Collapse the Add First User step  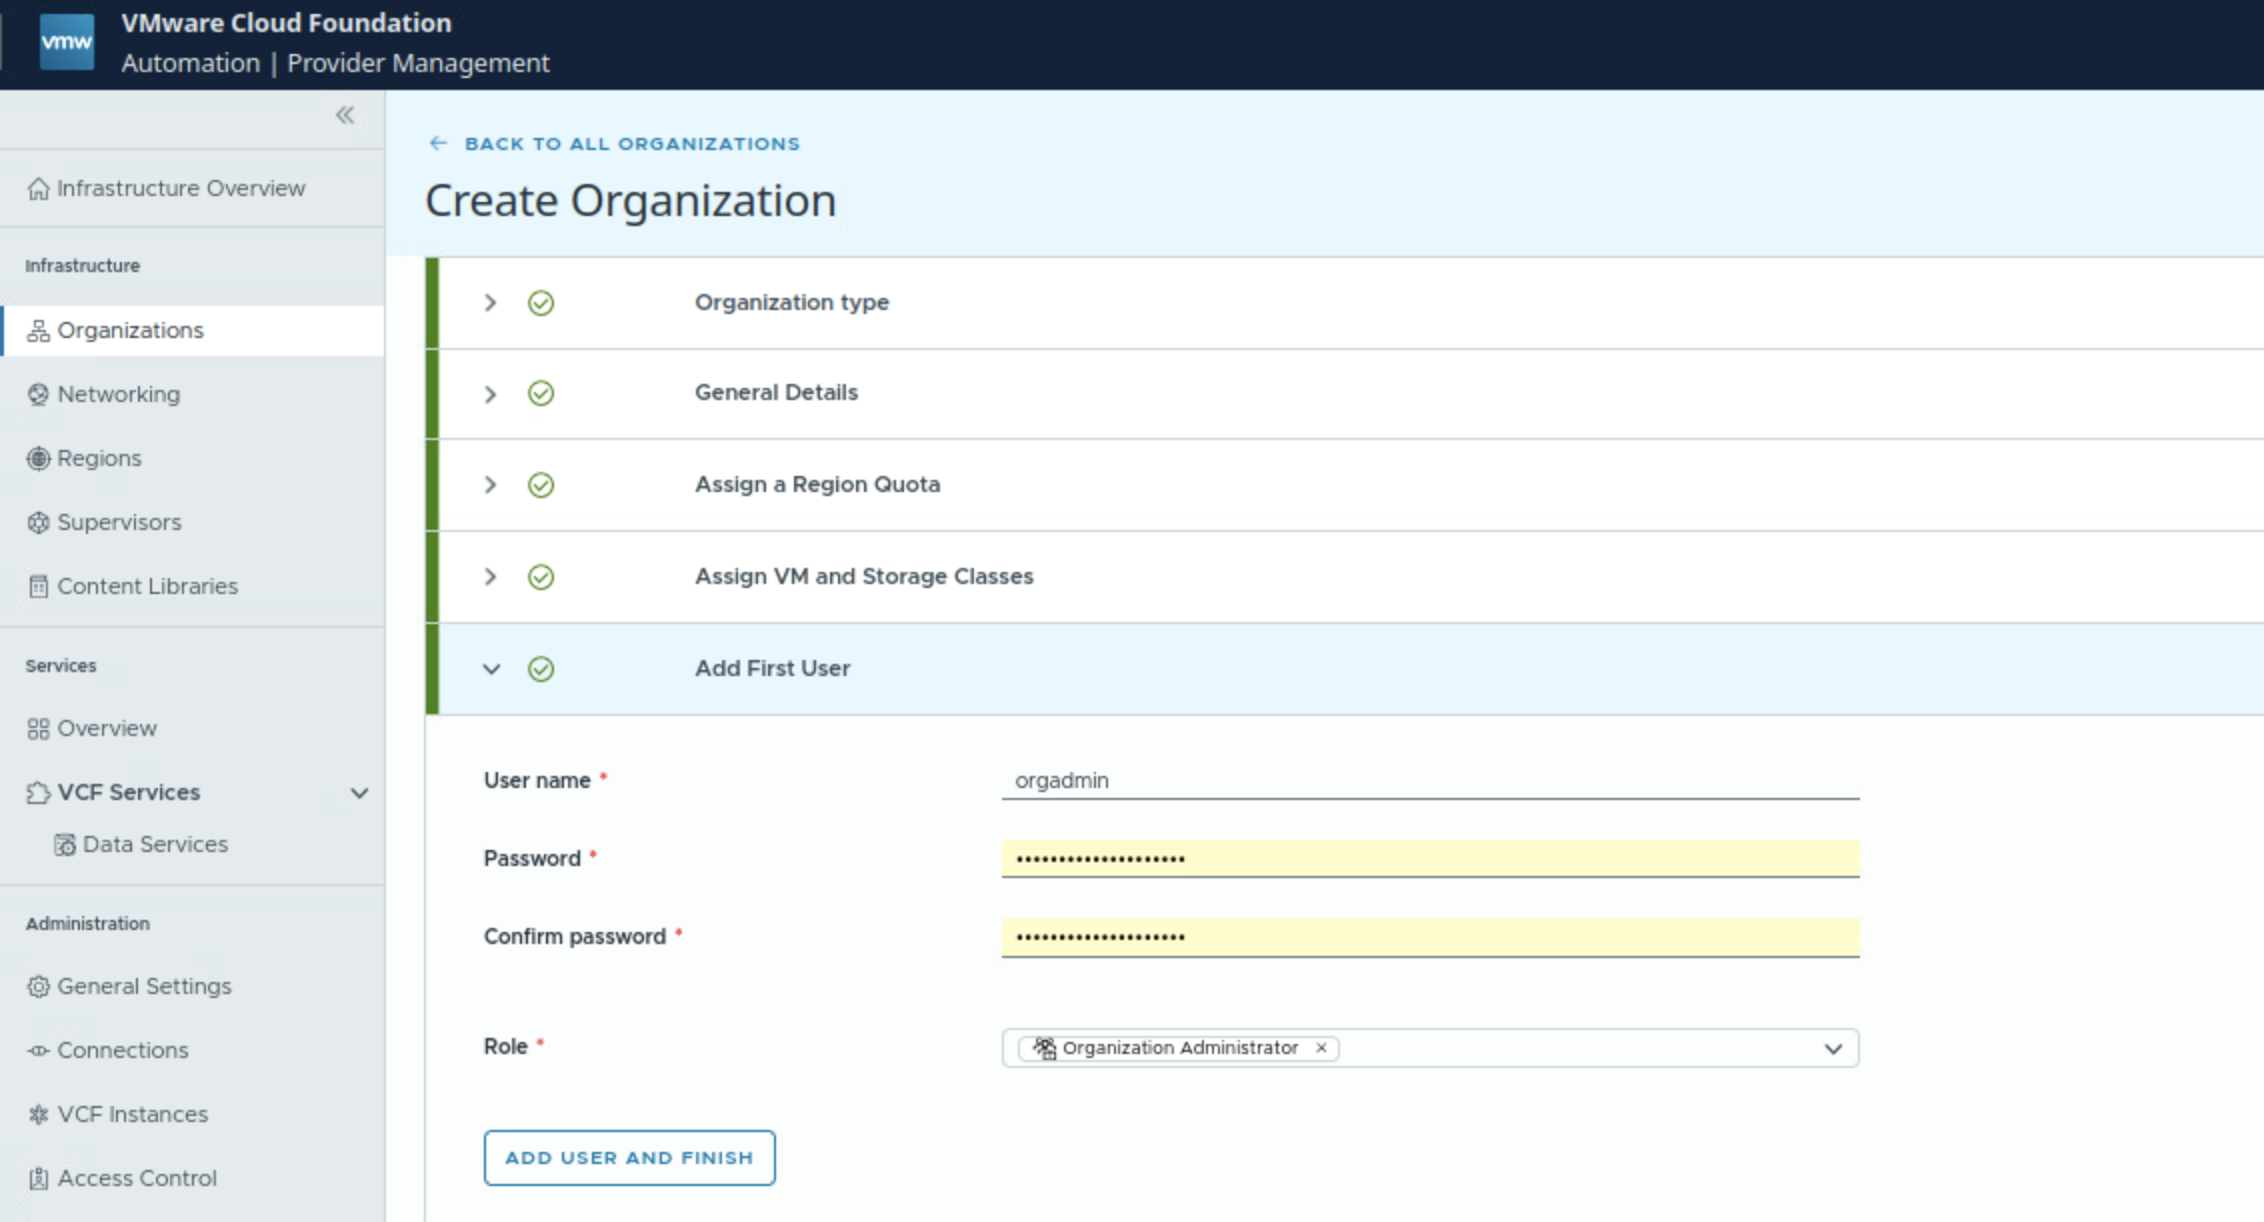[x=491, y=669]
